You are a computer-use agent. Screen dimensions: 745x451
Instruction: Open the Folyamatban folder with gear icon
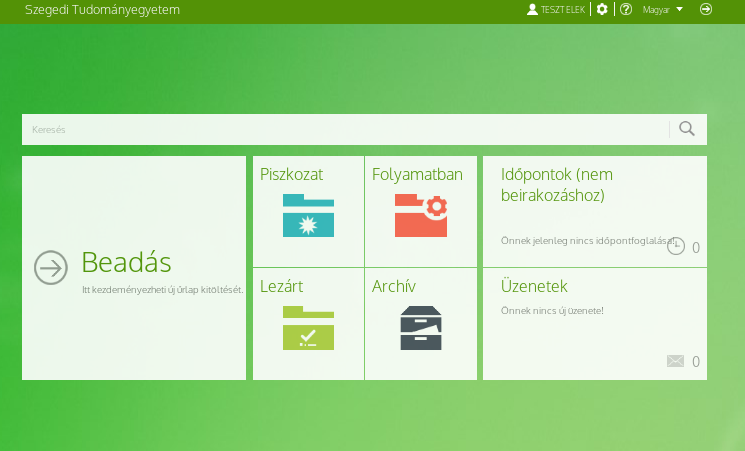[x=420, y=216]
